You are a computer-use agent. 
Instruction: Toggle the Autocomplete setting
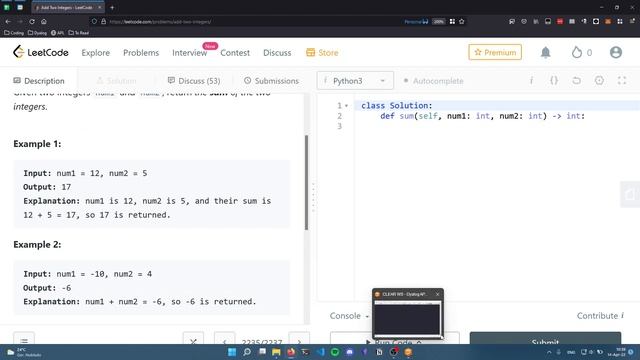click(433, 81)
